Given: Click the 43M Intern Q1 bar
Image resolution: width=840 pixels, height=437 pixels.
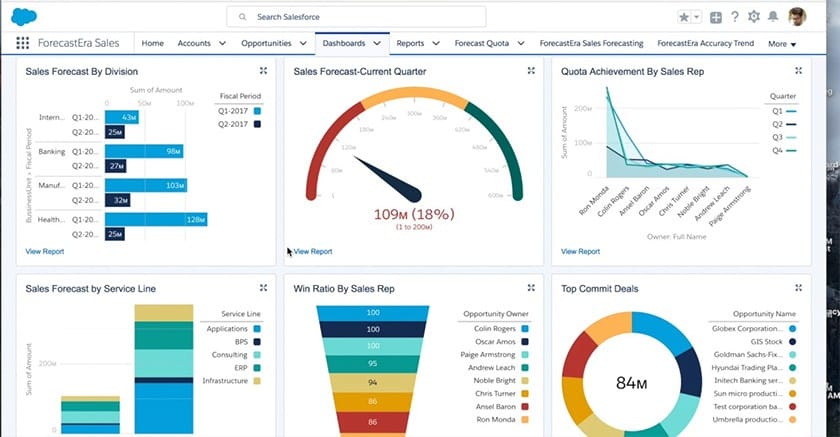Looking at the screenshot, I should (x=122, y=117).
